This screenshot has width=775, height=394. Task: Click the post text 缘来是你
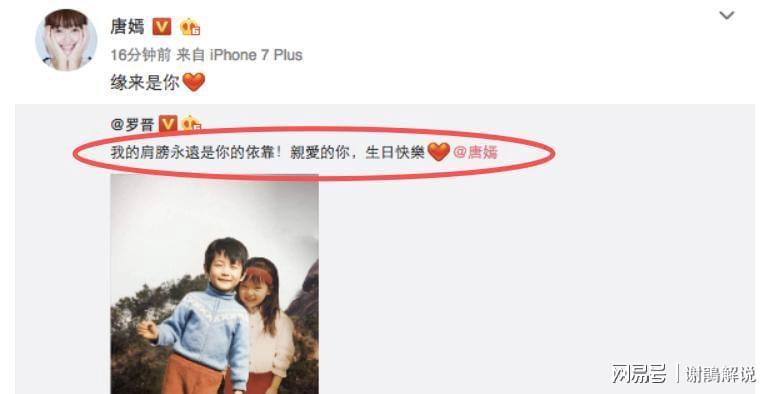point(145,82)
